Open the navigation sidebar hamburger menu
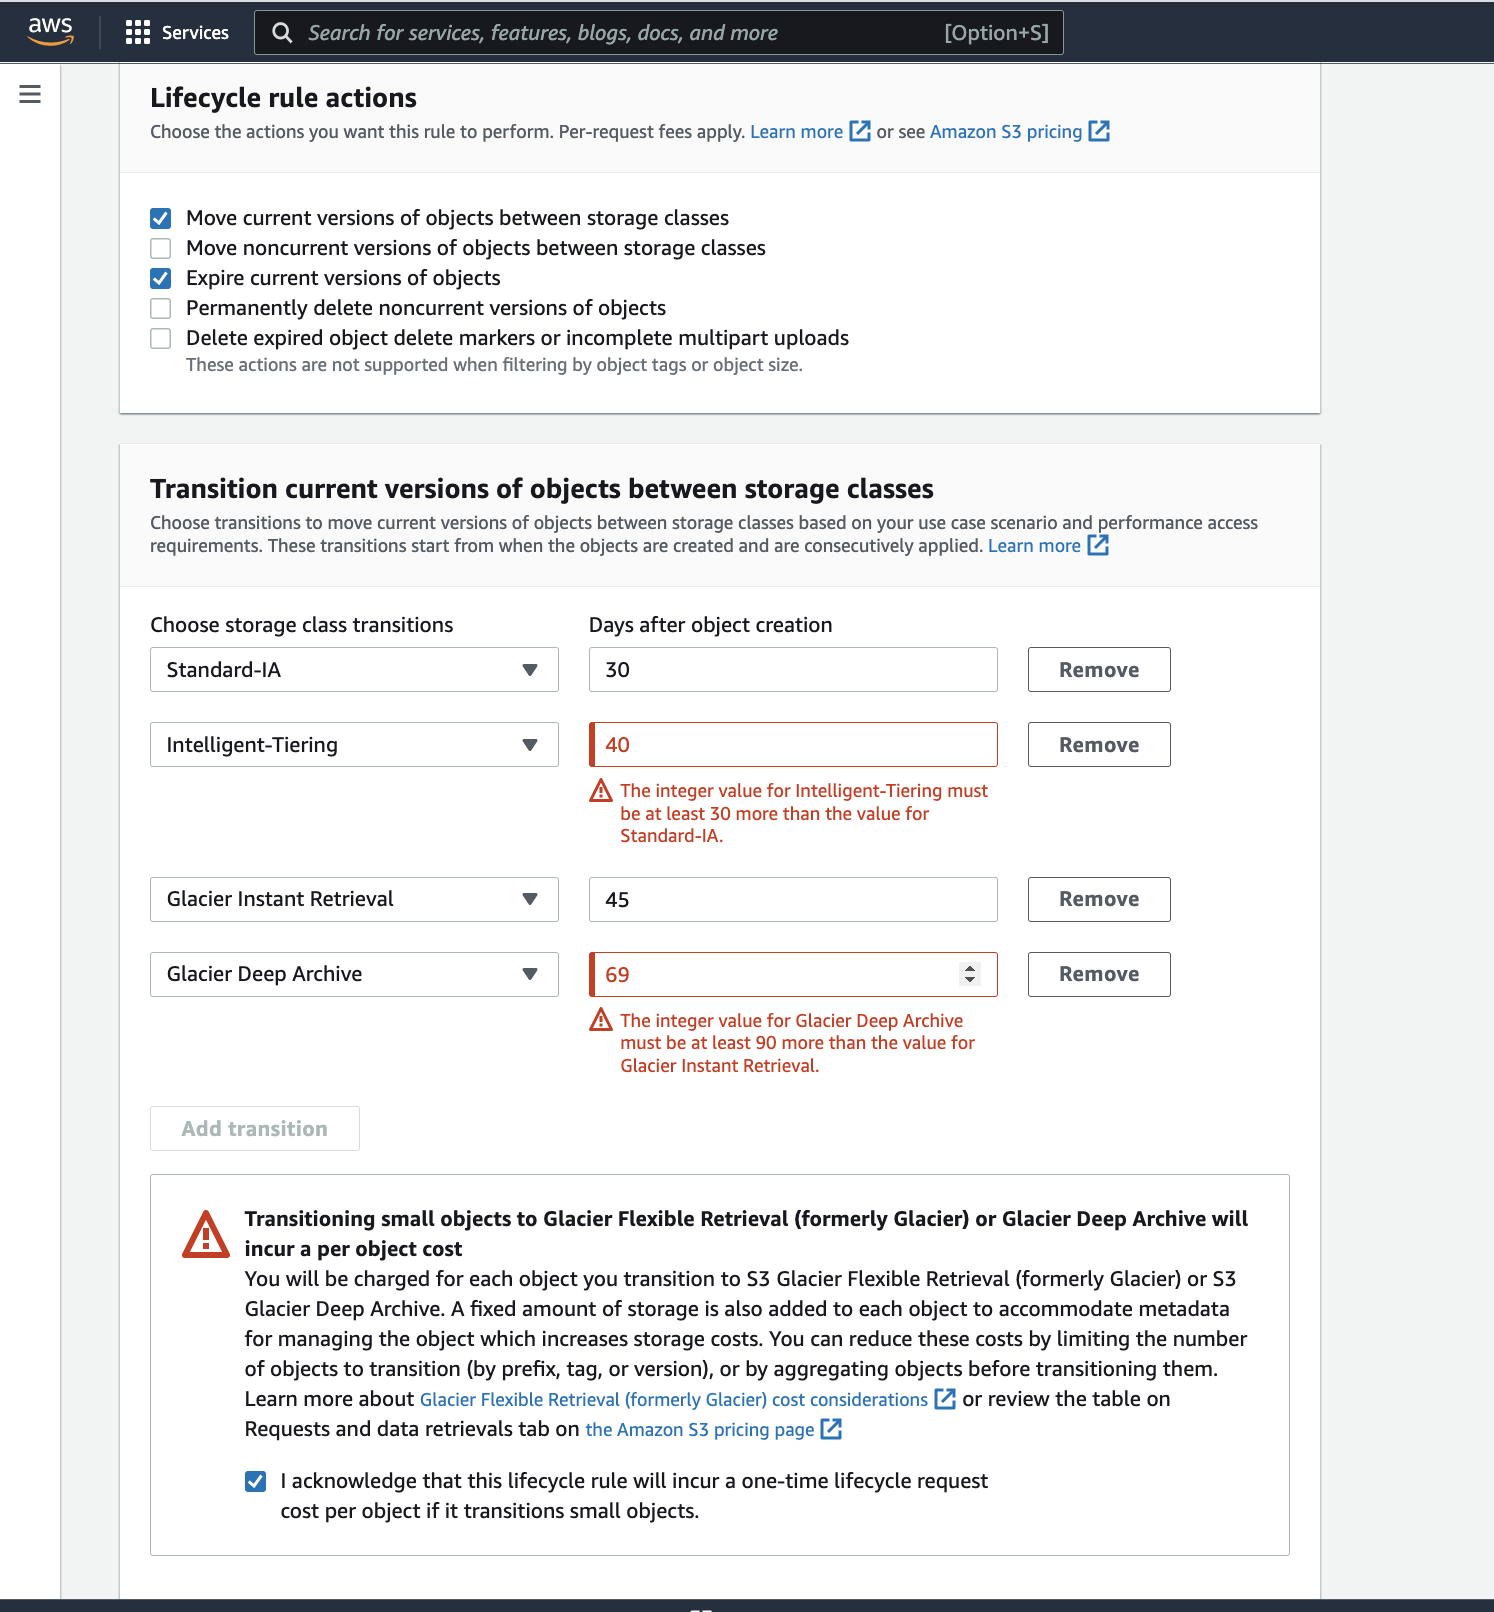This screenshot has width=1494, height=1612. pos(30,93)
